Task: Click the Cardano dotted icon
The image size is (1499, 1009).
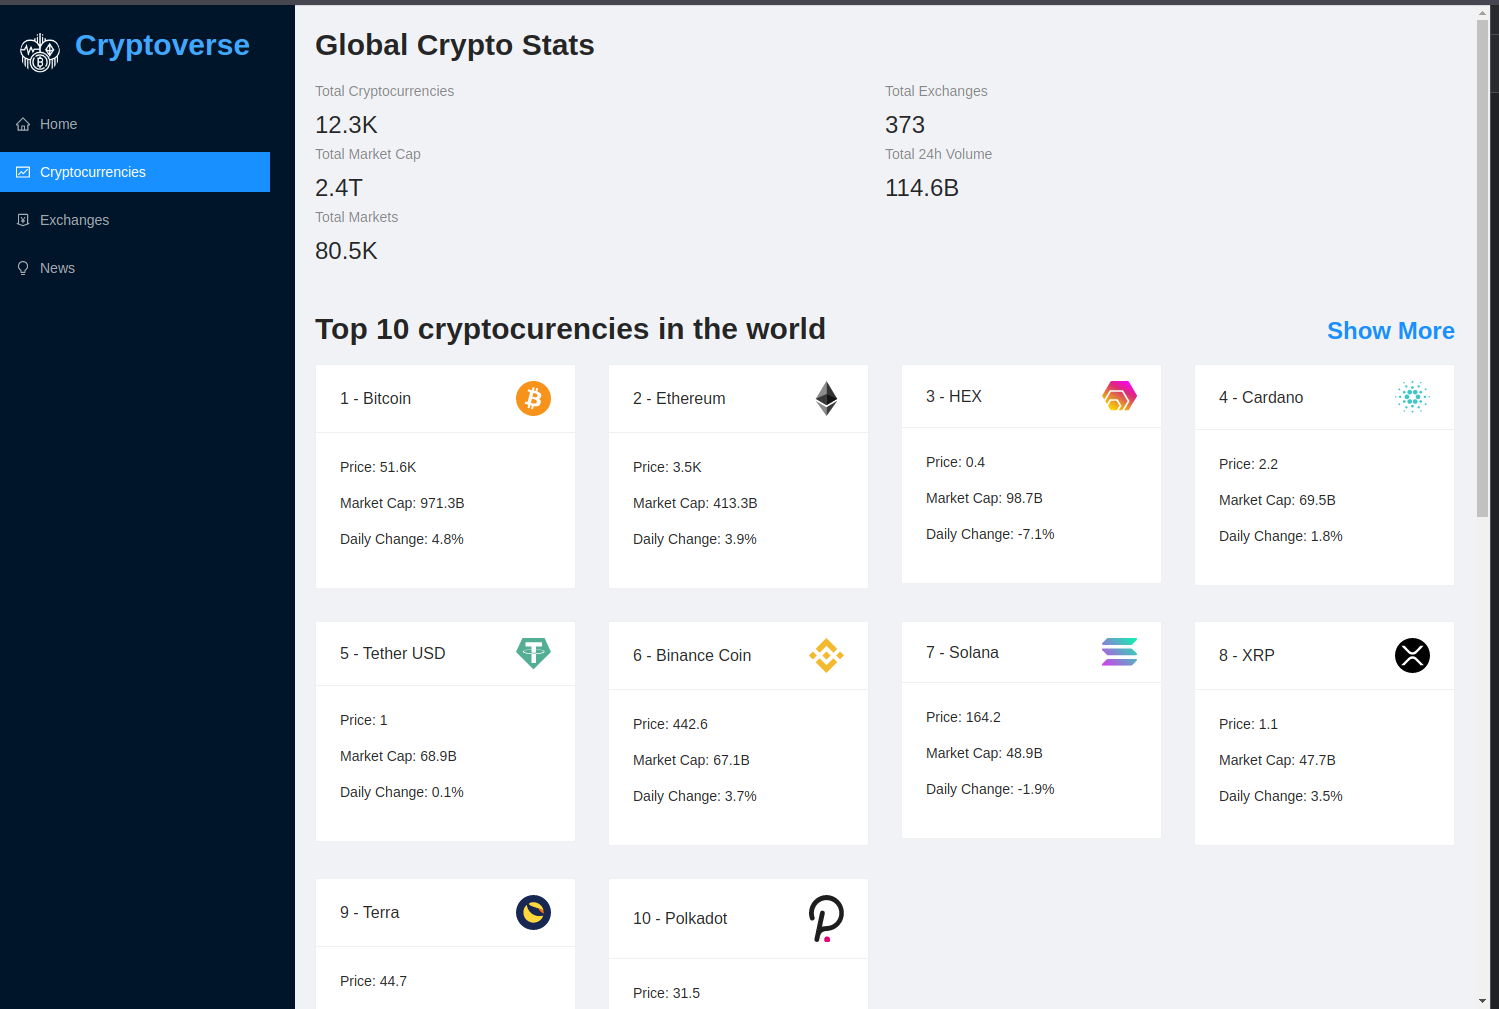Action: 1412,397
